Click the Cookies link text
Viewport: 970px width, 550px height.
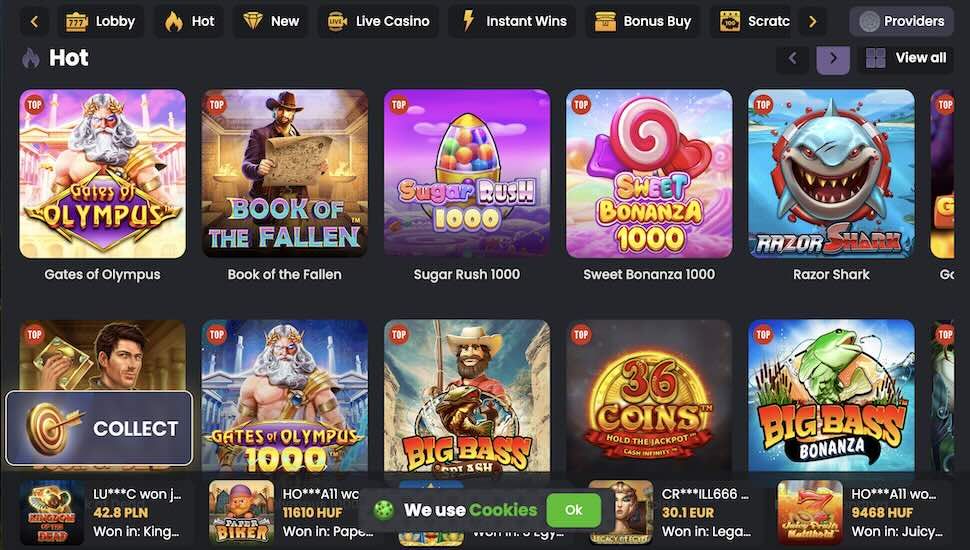(503, 510)
